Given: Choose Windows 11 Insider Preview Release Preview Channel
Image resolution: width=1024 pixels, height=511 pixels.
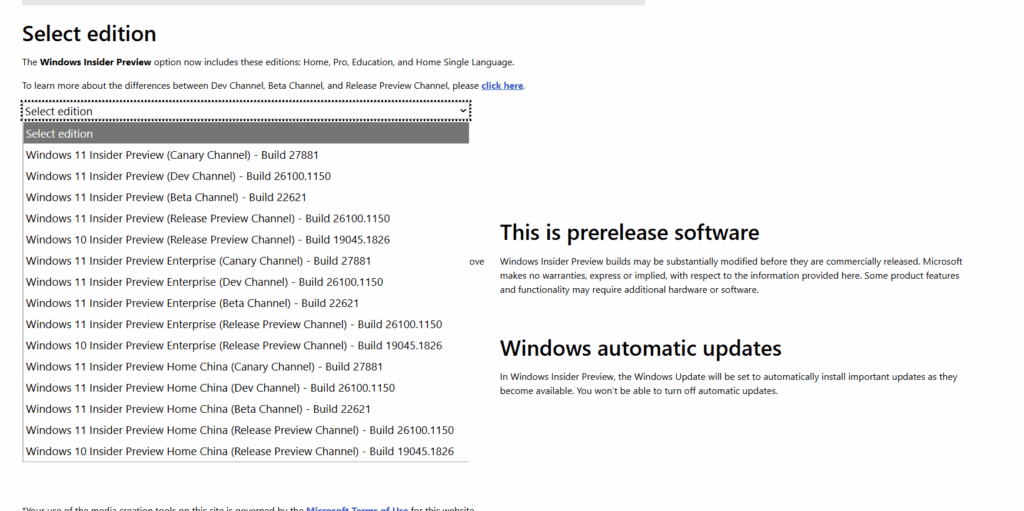Looking at the screenshot, I should coord(207,218).
